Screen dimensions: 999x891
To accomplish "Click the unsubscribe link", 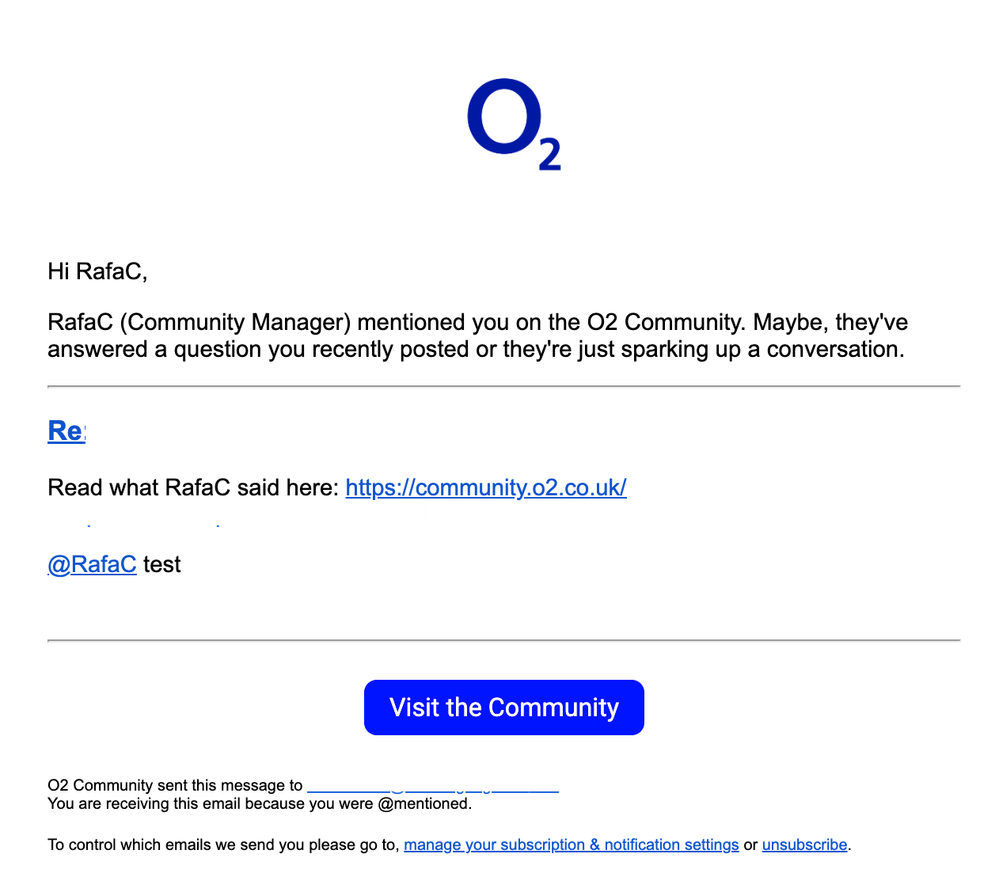I will pyautogui.click(x=804, y=845).
